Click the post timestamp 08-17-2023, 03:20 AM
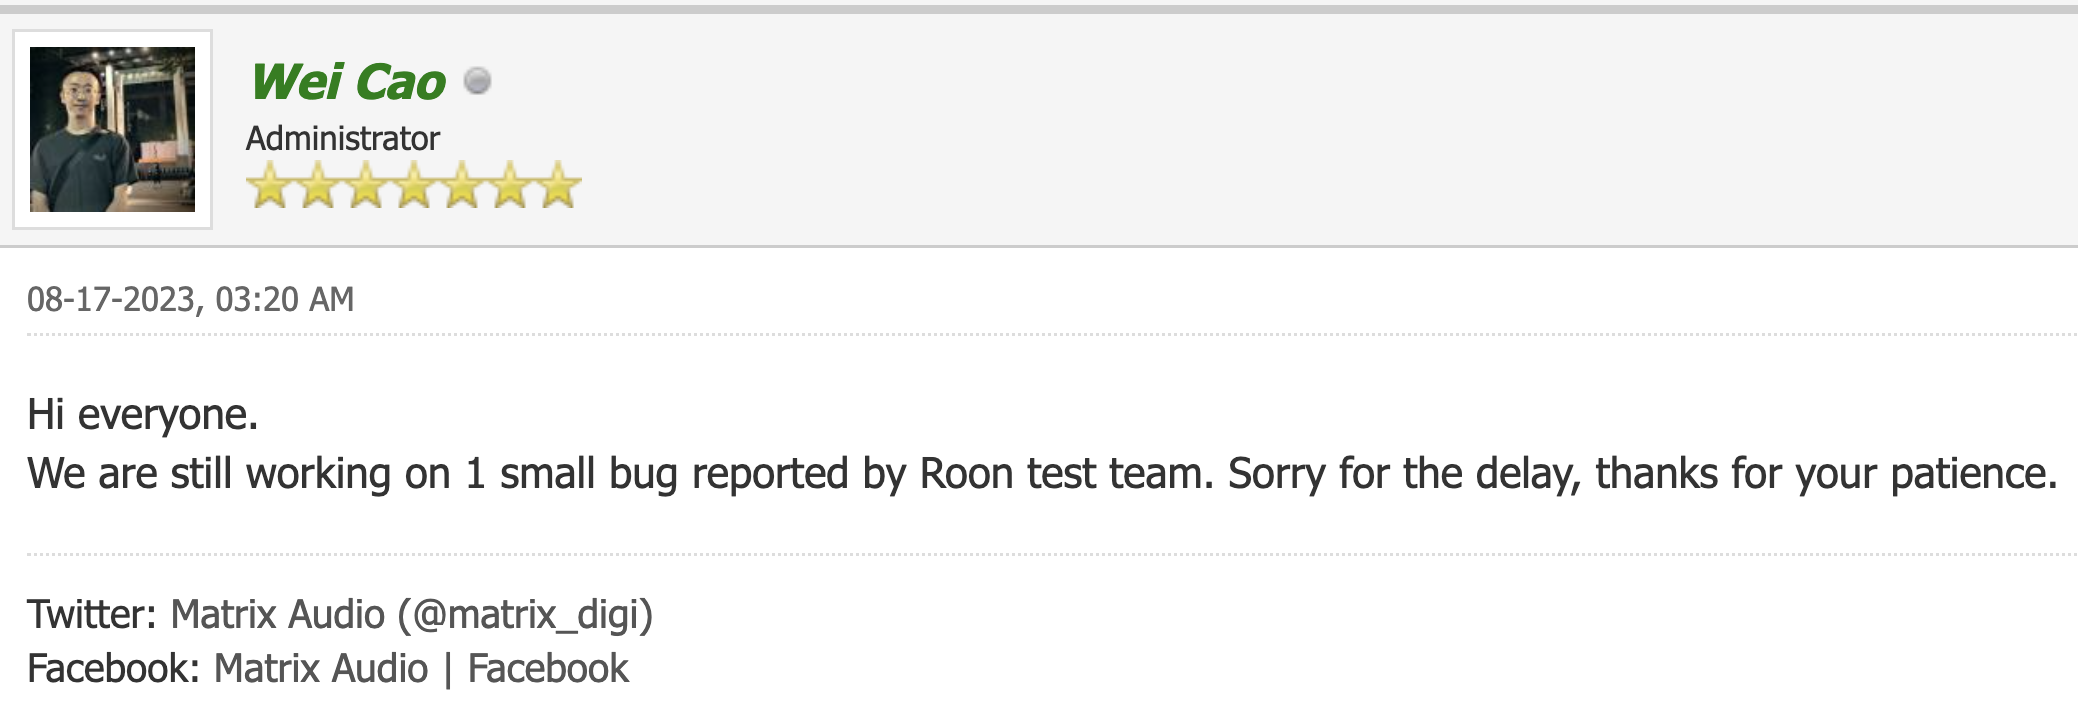This screenshot has height=704, width=2078. [x=190, y=299]
